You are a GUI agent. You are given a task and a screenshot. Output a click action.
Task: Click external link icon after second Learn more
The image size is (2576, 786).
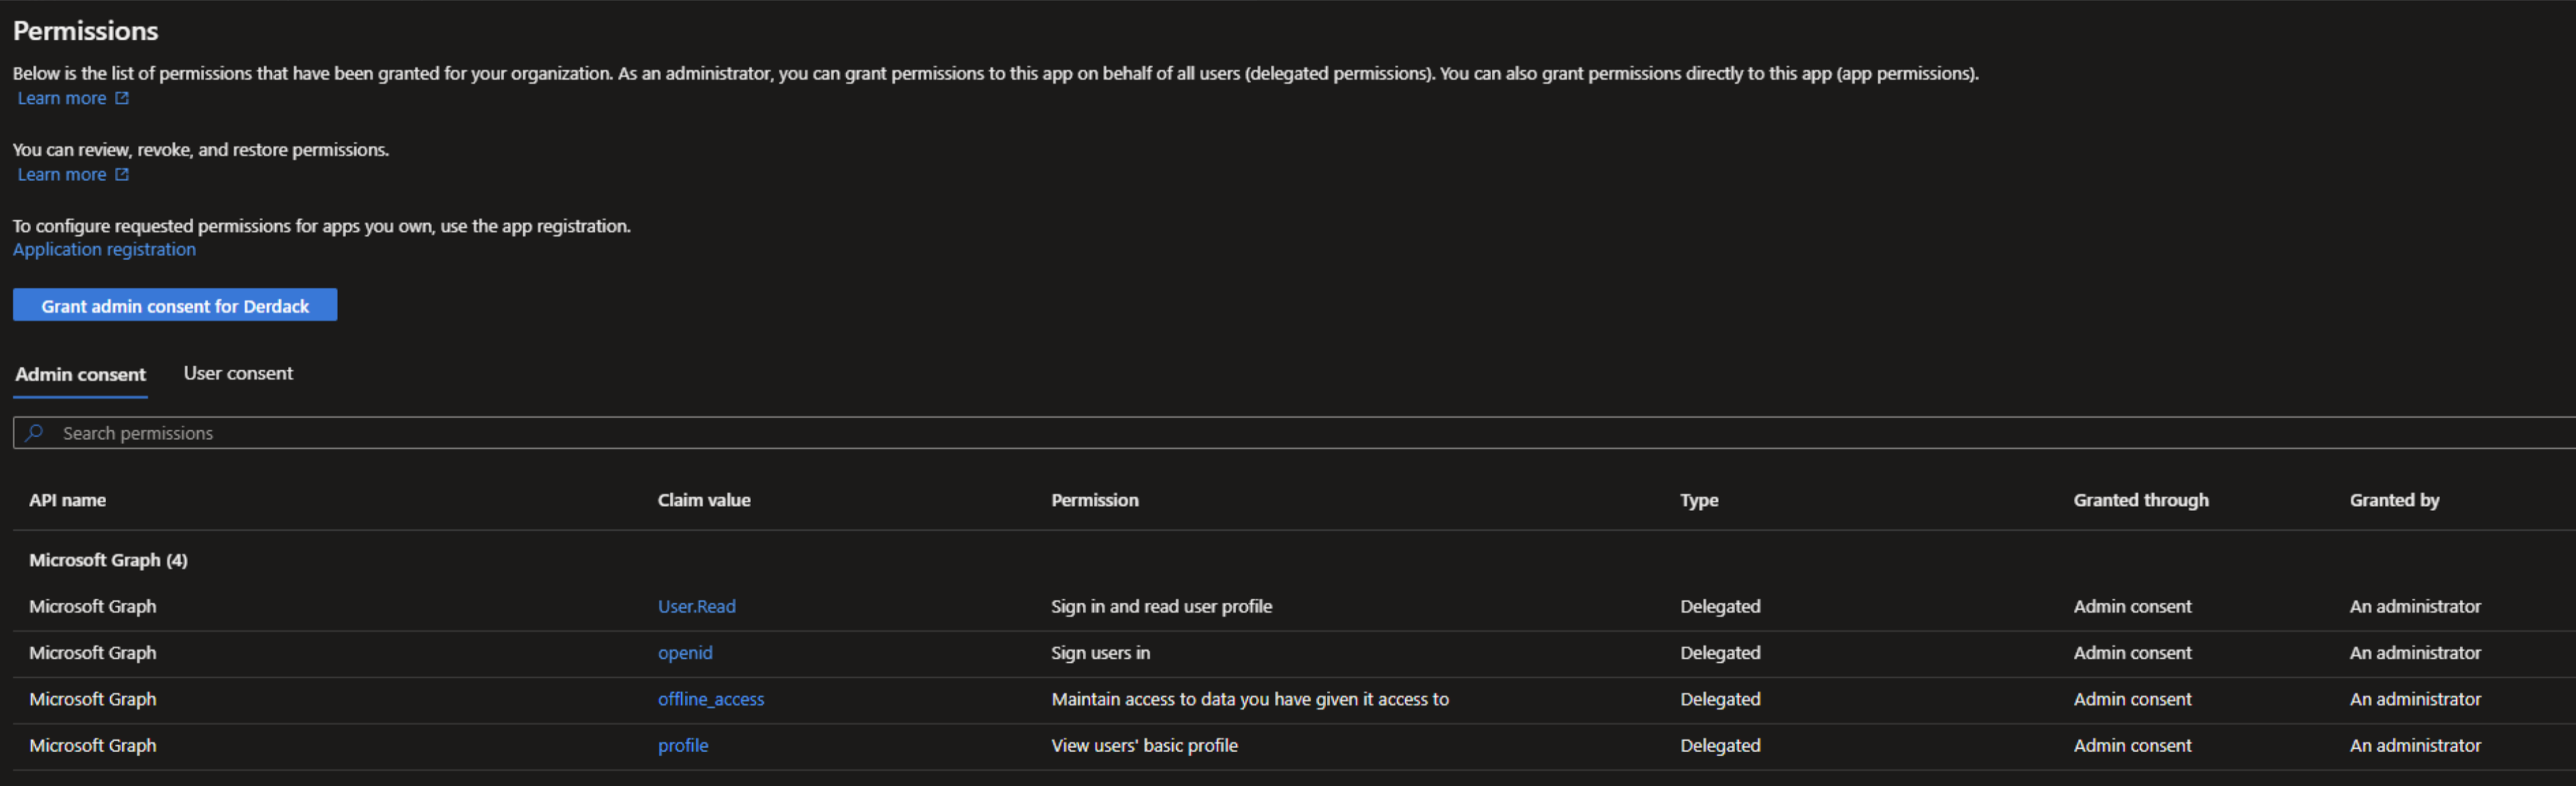coord(122,174)
